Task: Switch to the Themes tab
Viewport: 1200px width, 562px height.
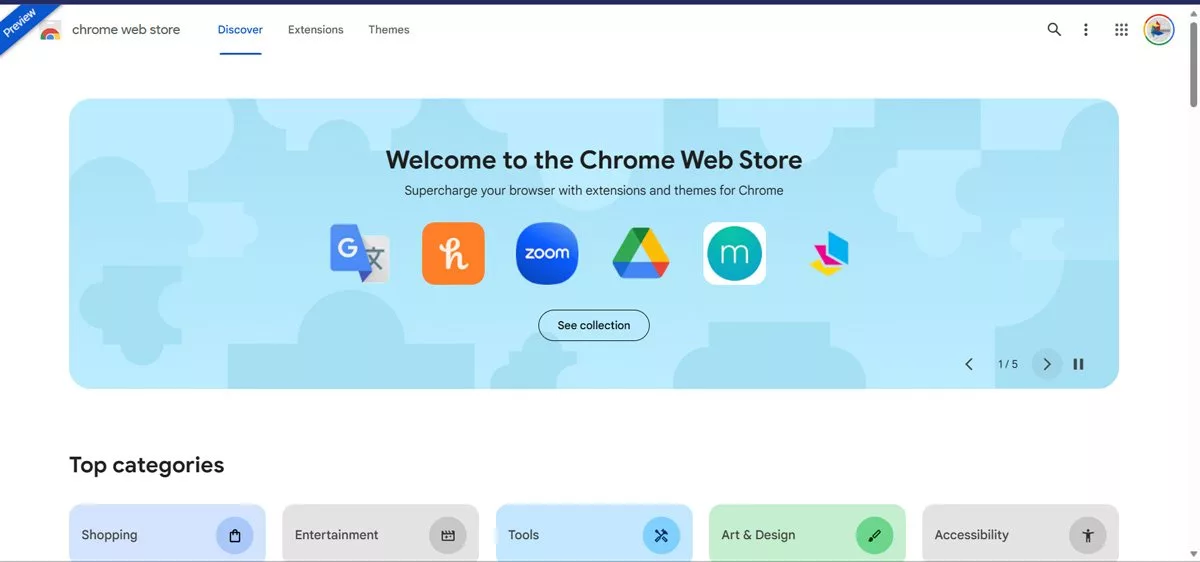Action: [389, 30]
